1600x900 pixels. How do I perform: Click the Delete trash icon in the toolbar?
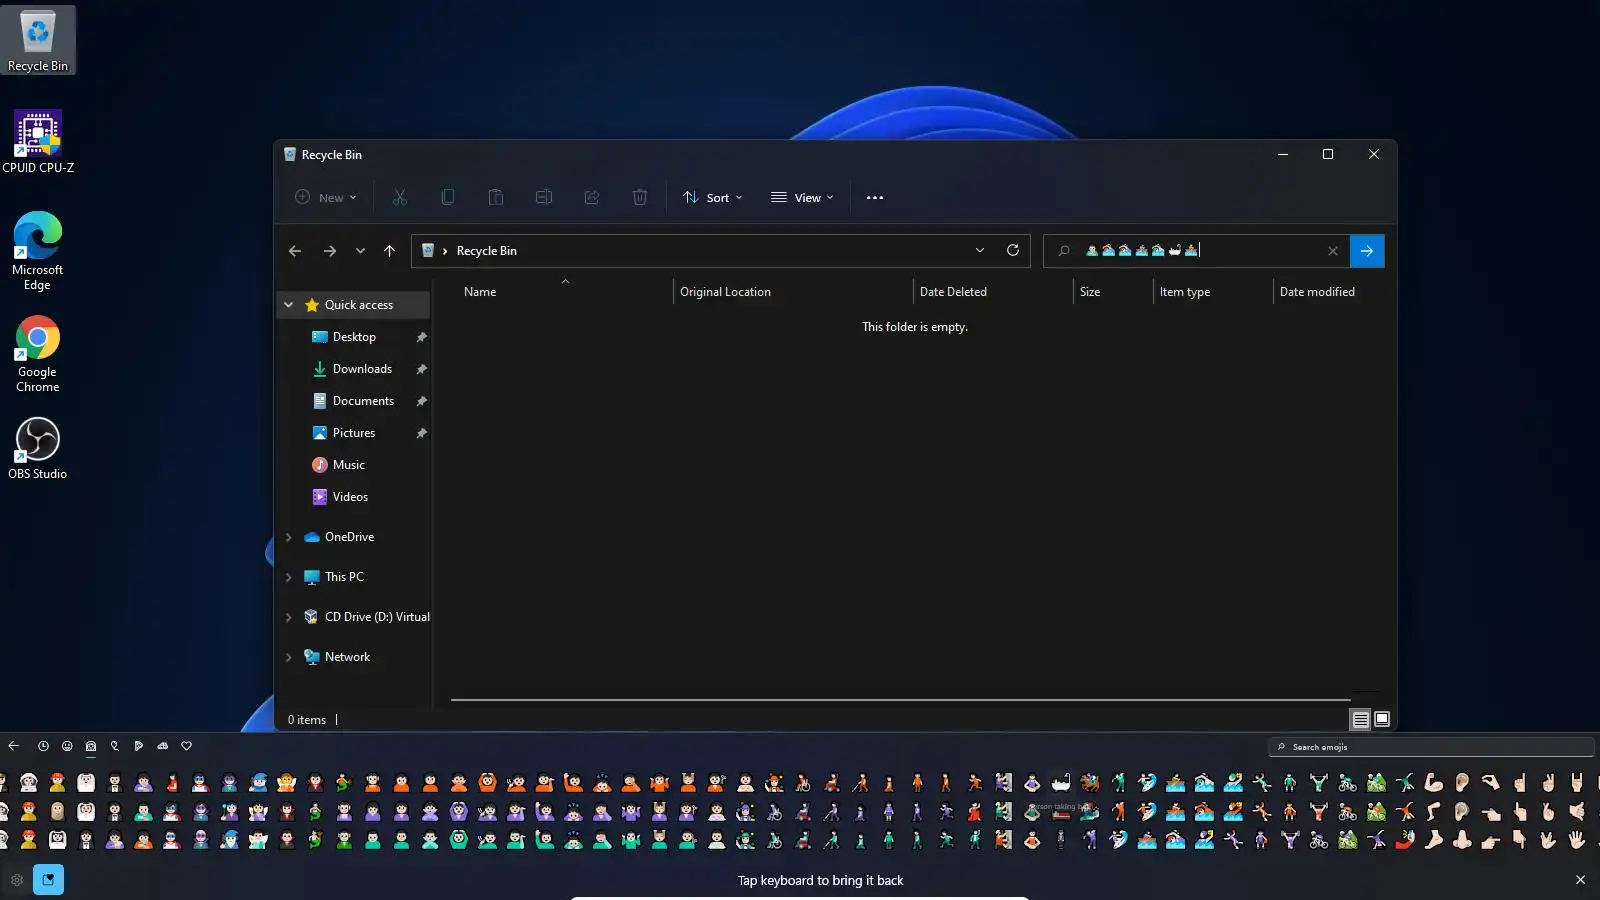pyautogui.click(x=640, y=197)
